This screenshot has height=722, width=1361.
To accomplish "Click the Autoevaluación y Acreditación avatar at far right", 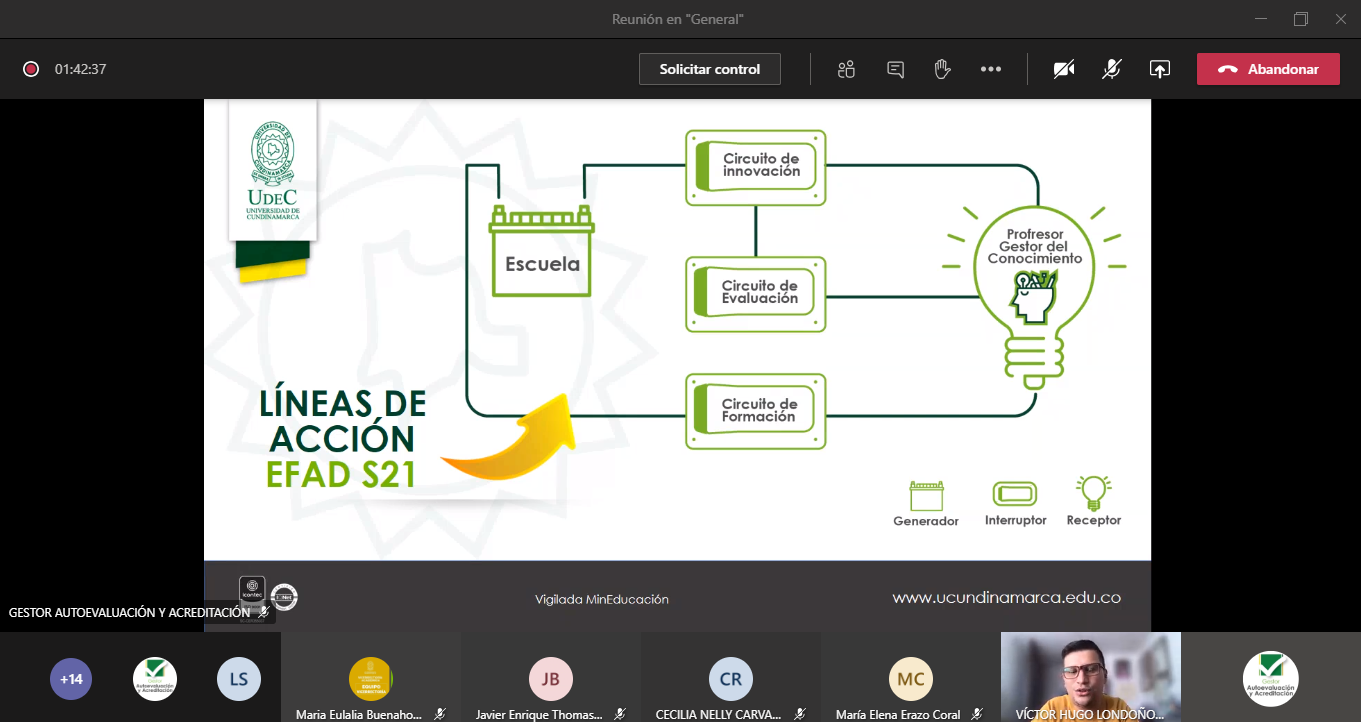I will click(1271, 679).
